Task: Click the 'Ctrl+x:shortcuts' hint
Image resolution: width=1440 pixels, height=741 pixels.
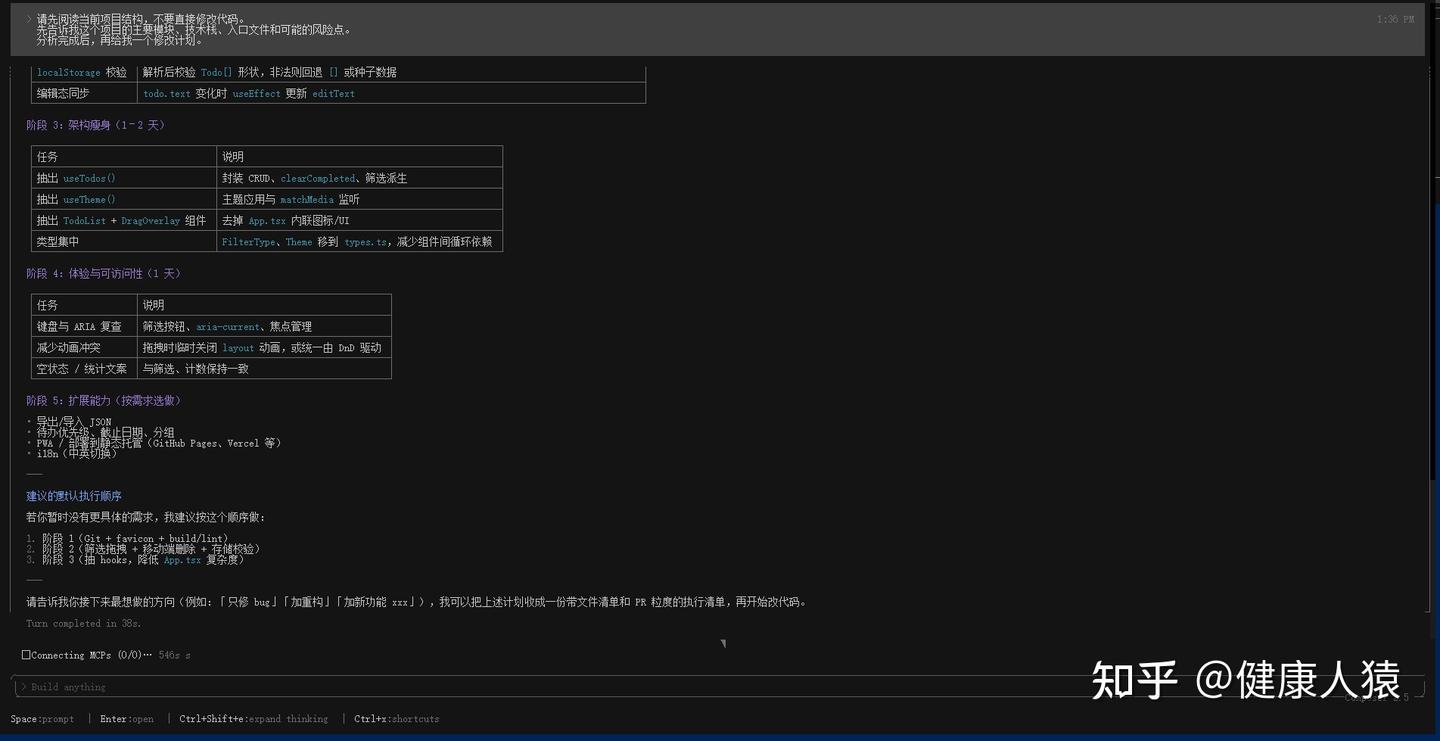Action: 396,719
